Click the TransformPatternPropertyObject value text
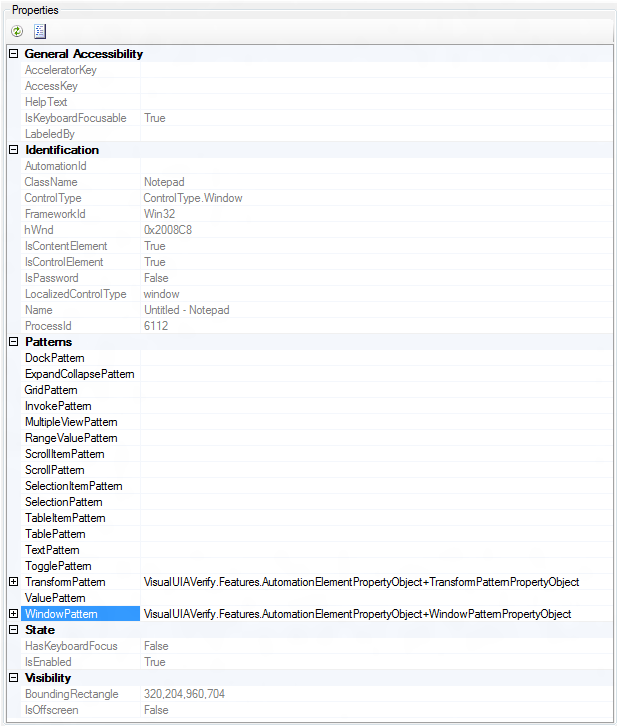617x726 pixels. (361, 582)
